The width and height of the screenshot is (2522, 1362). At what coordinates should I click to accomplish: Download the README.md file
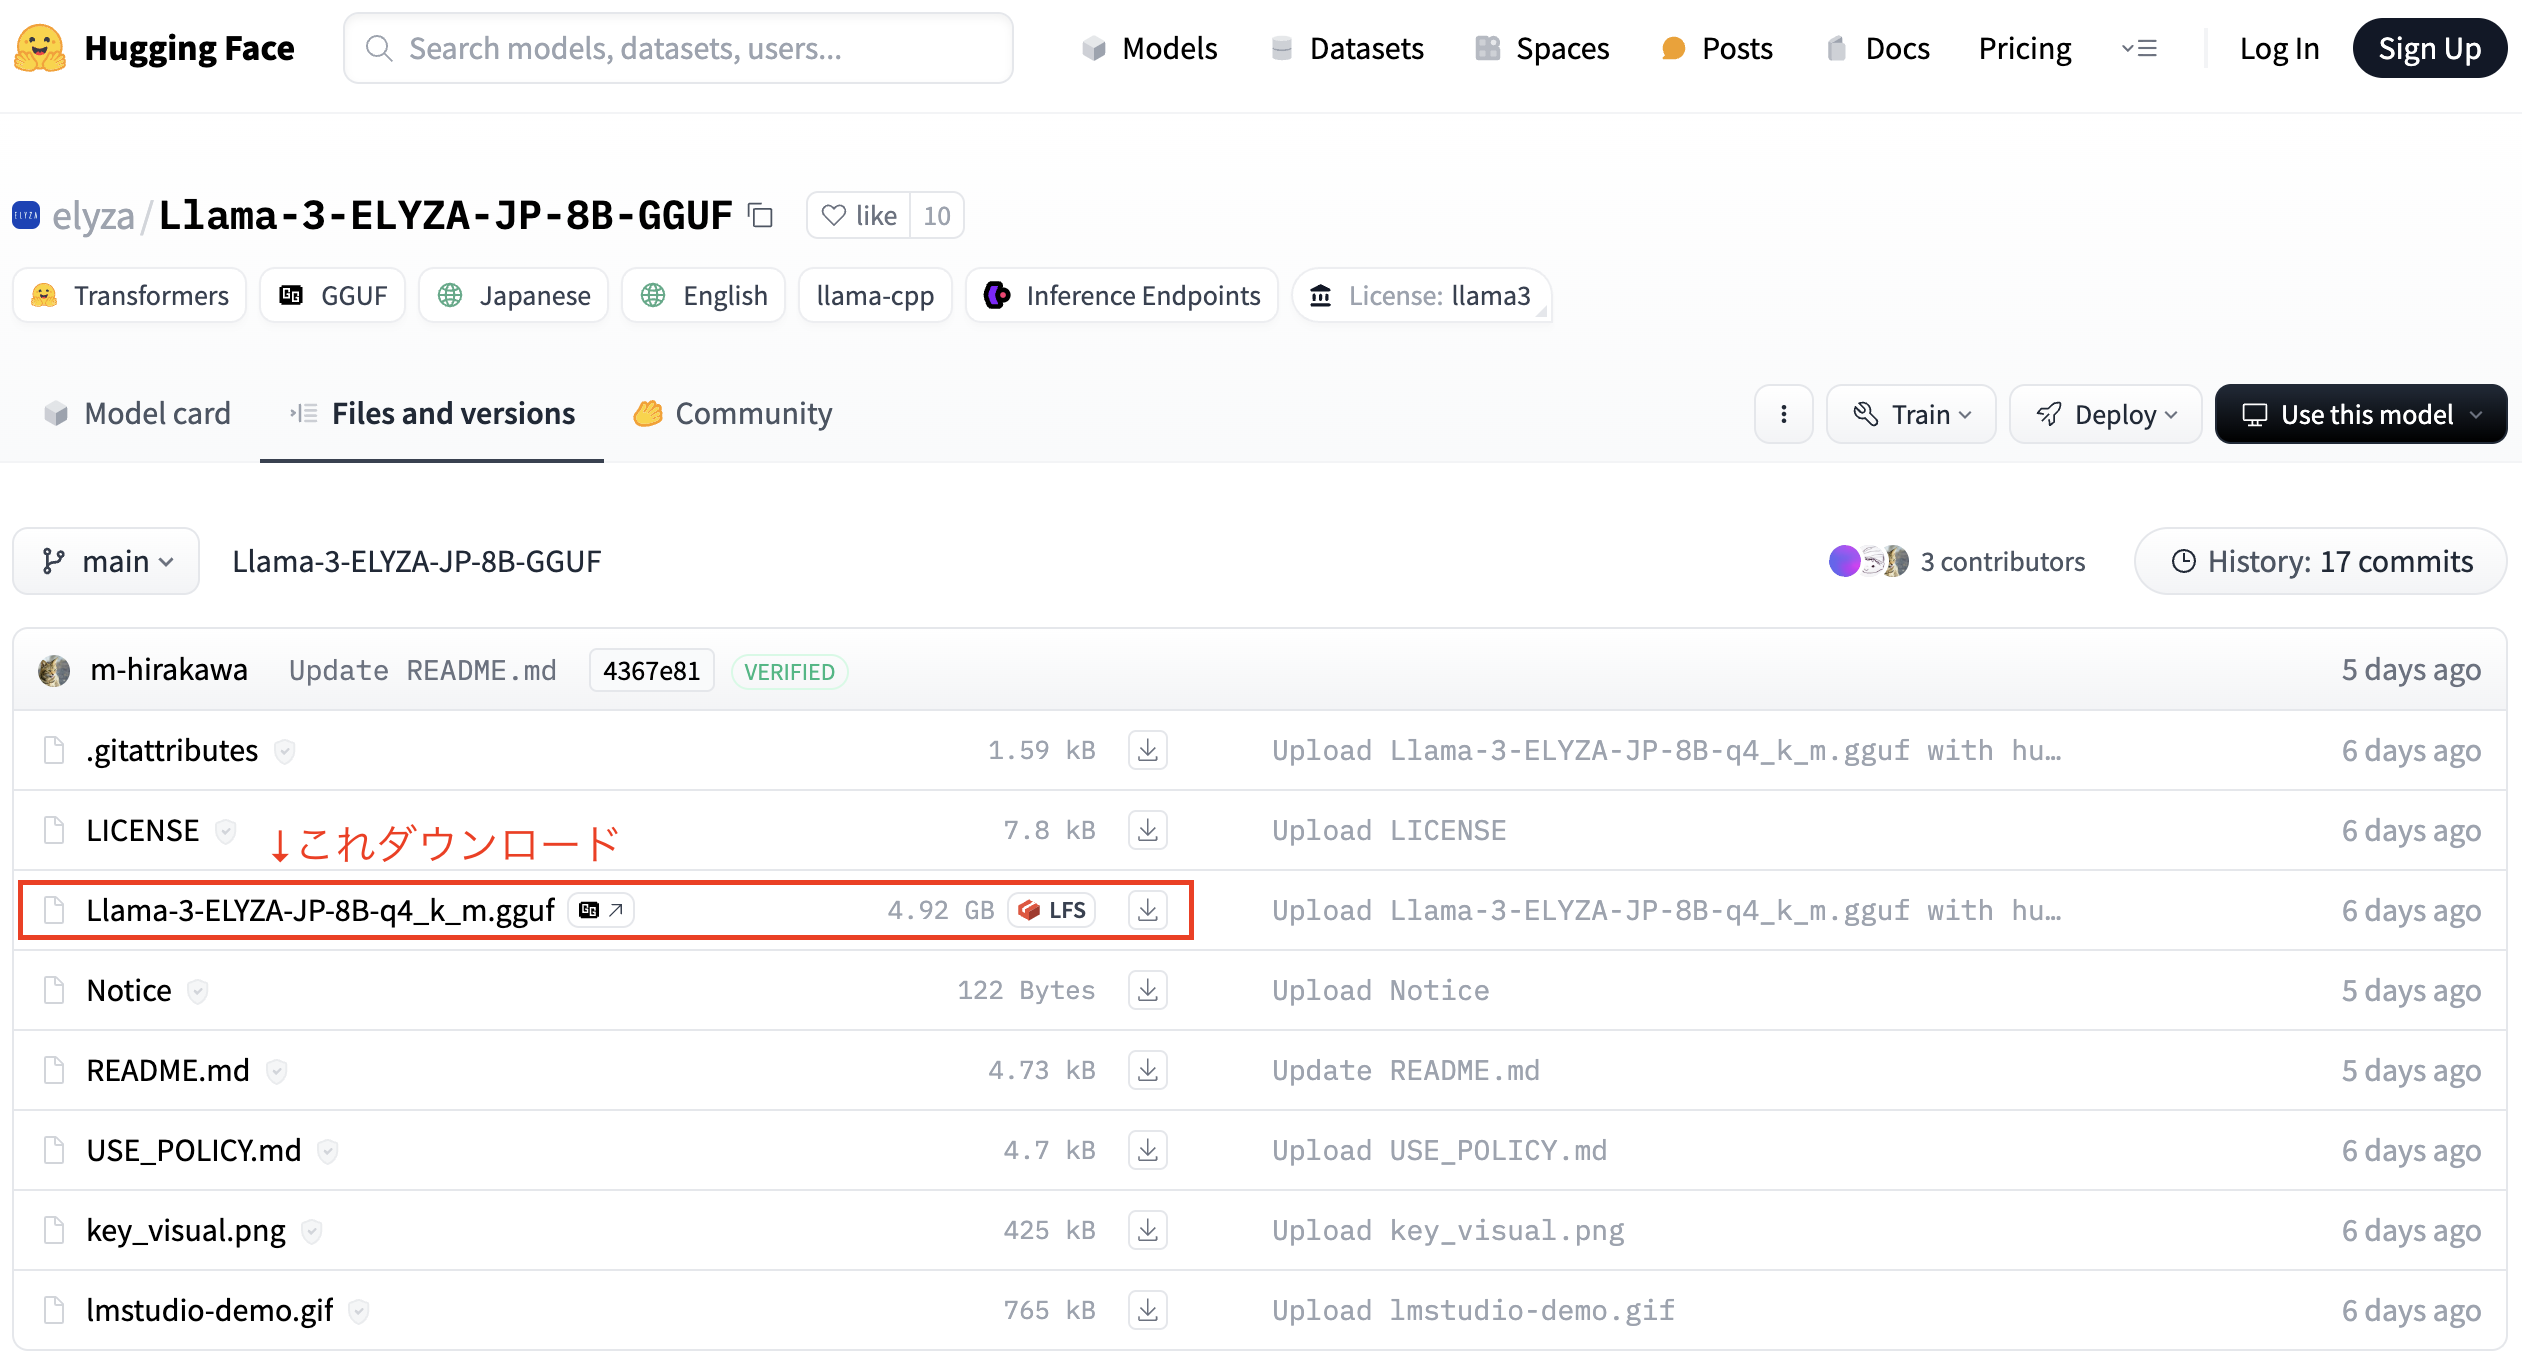1147,1069
